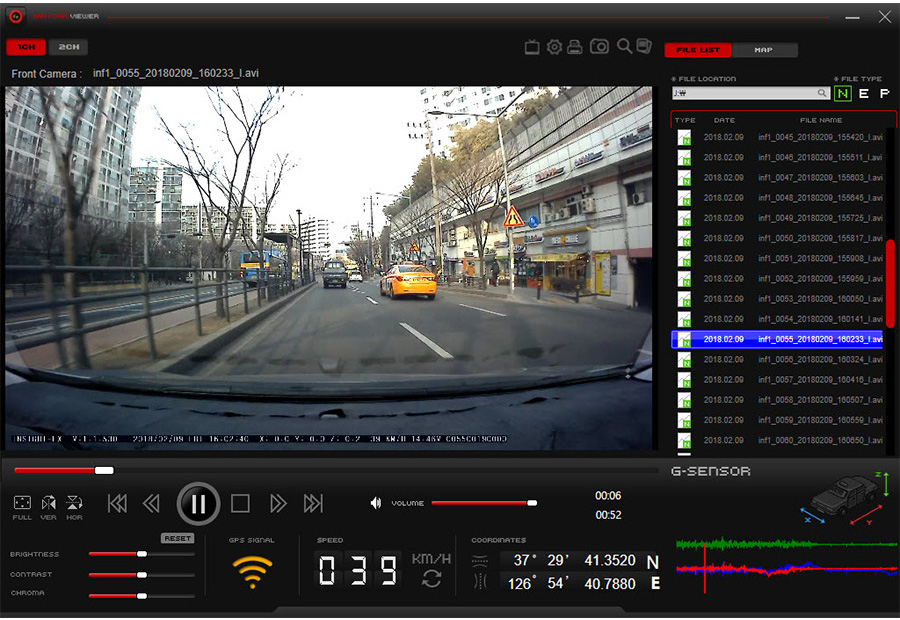This screenshot has width=900, height=620.
Task: Switch to the MAP tab
Action: (x=763, y=50)
